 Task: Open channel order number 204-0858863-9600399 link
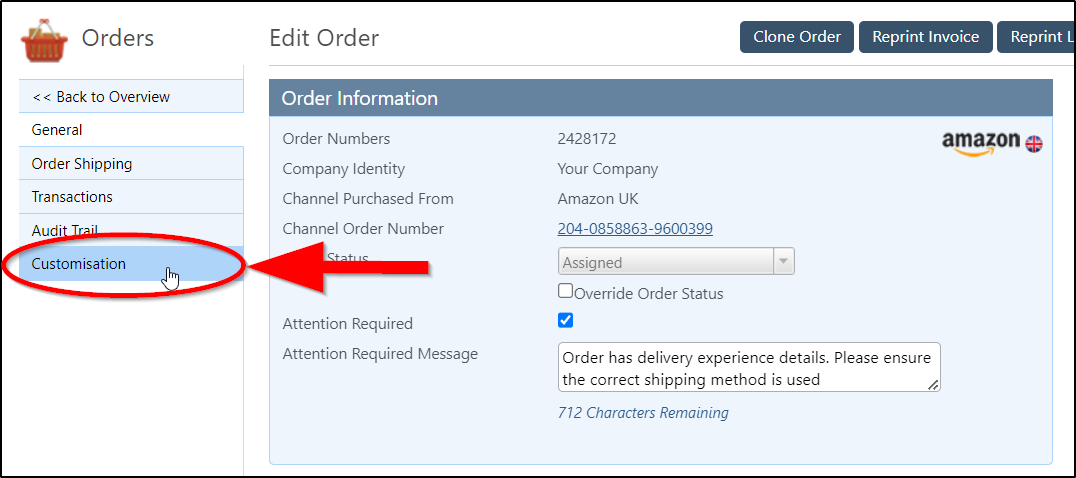[635, 228]
